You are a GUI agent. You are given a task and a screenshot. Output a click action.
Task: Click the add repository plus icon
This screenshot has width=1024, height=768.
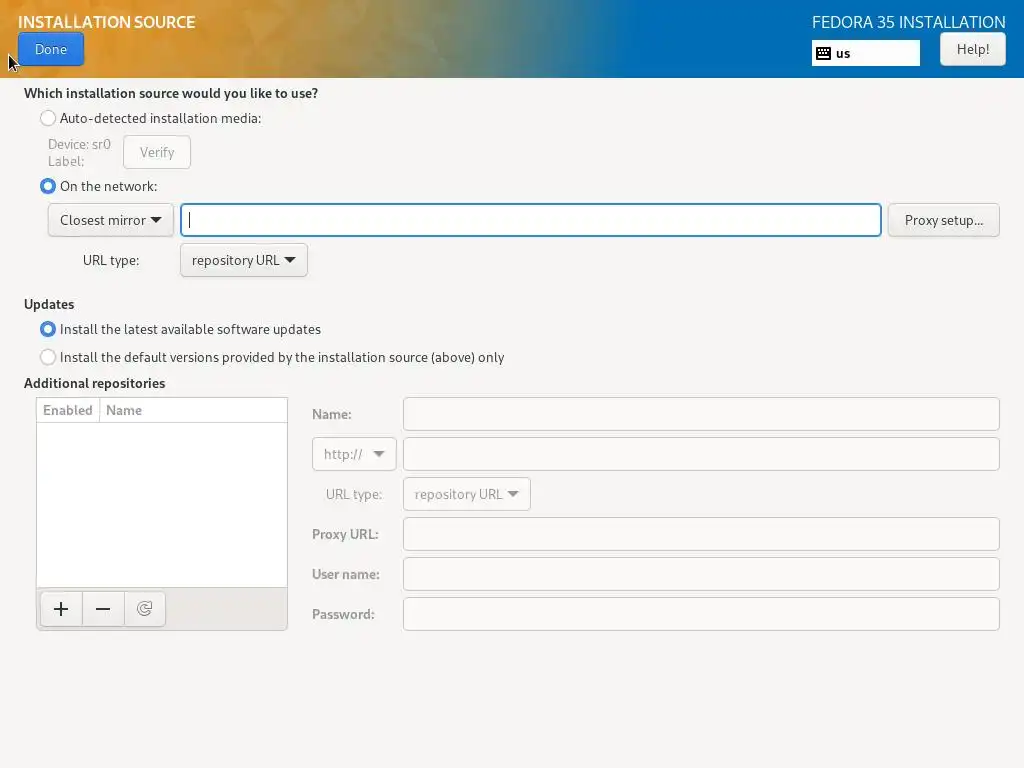pos(61,609)
